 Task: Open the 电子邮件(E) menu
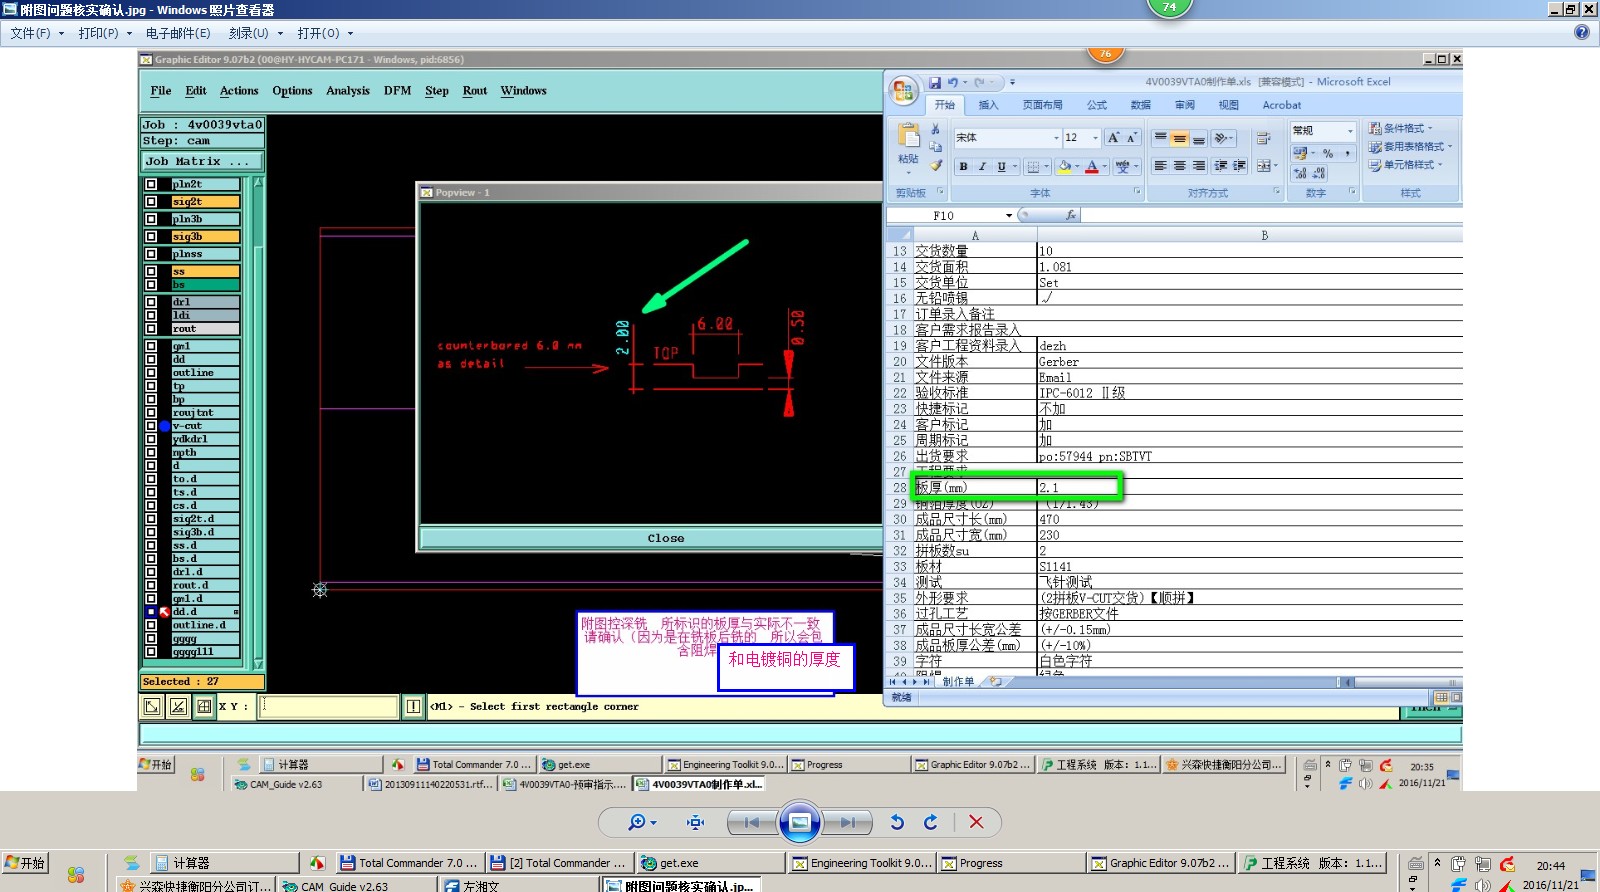(178, 33)
